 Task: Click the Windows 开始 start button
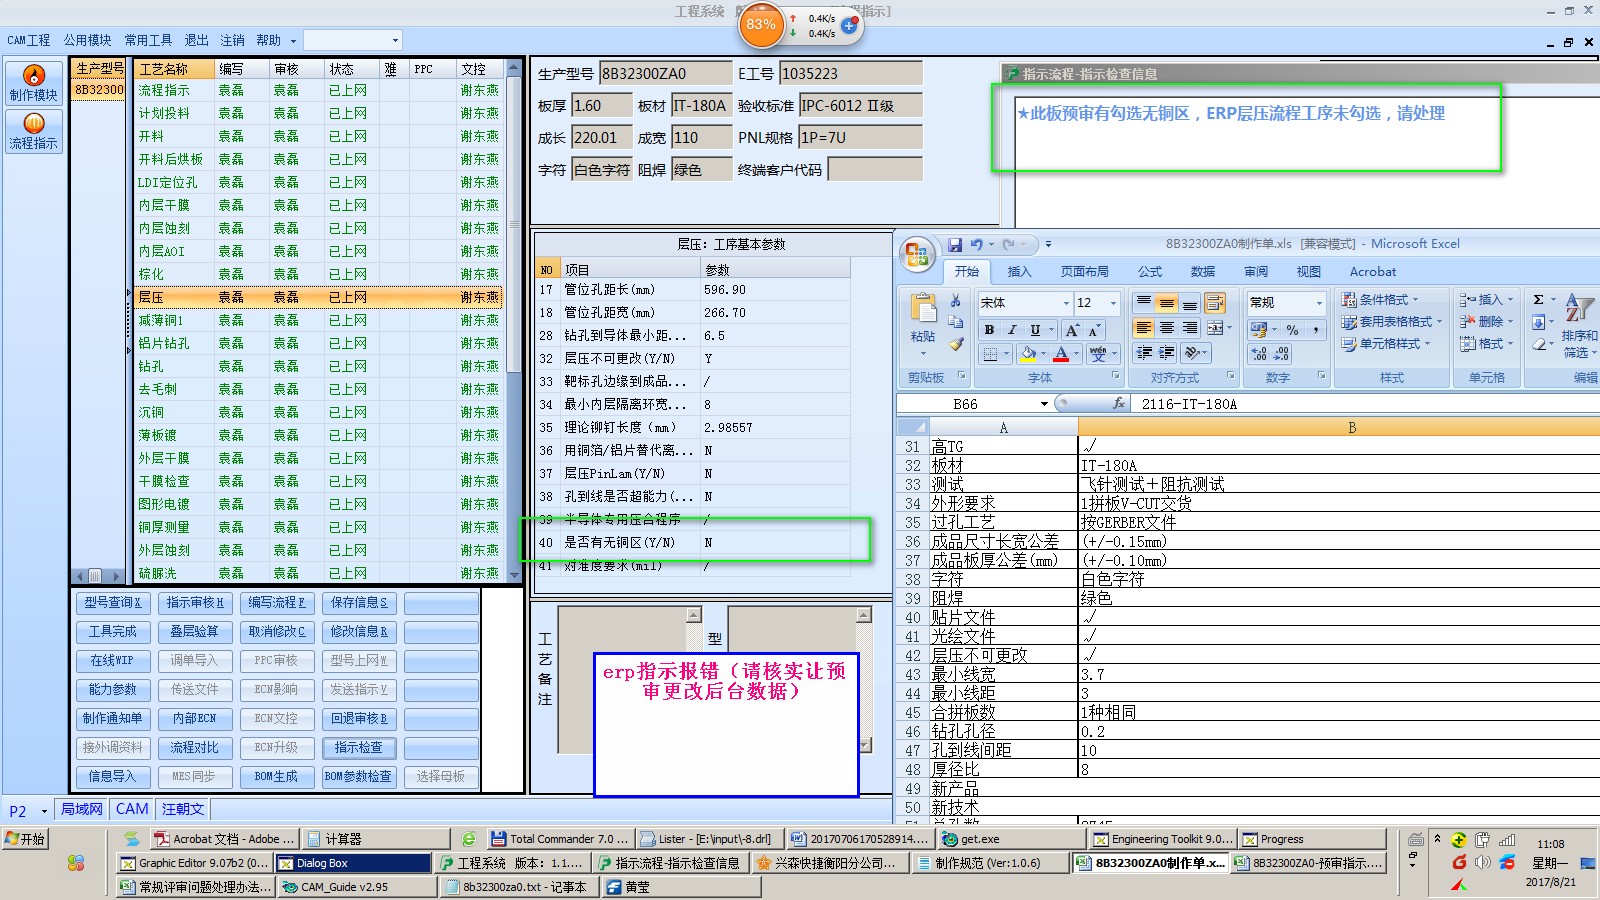pyautogui.click(x=26, y=839)
